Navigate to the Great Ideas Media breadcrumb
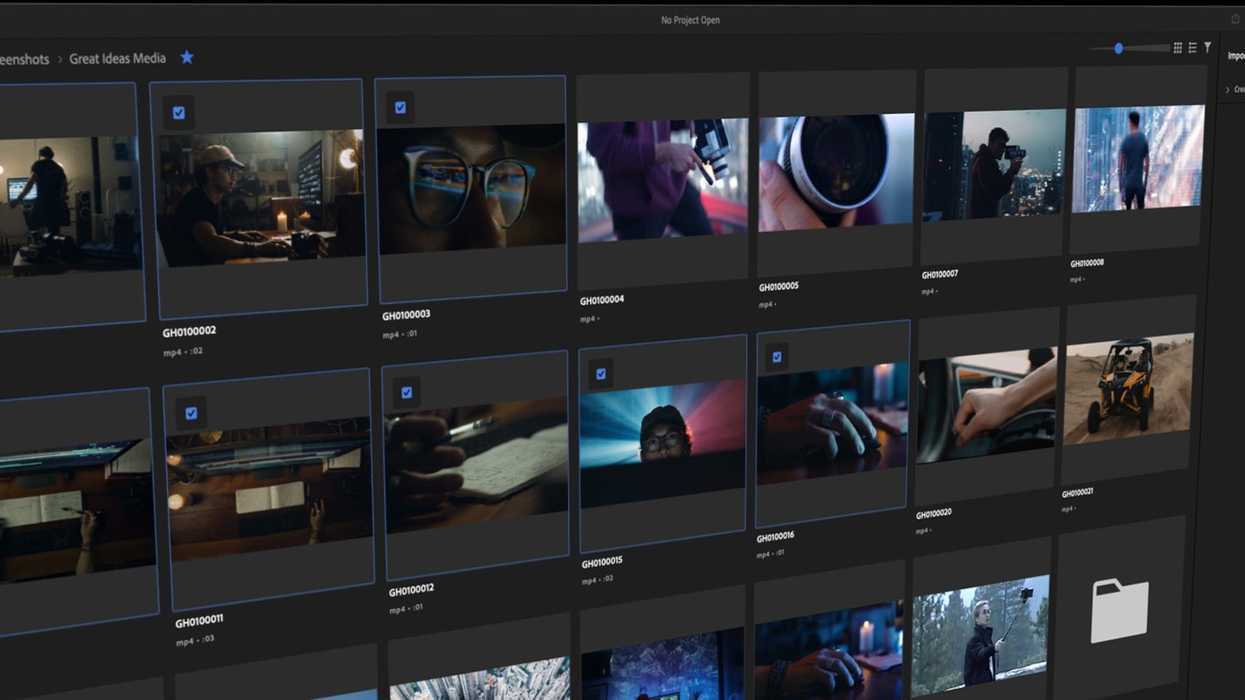 coord(118,59)
